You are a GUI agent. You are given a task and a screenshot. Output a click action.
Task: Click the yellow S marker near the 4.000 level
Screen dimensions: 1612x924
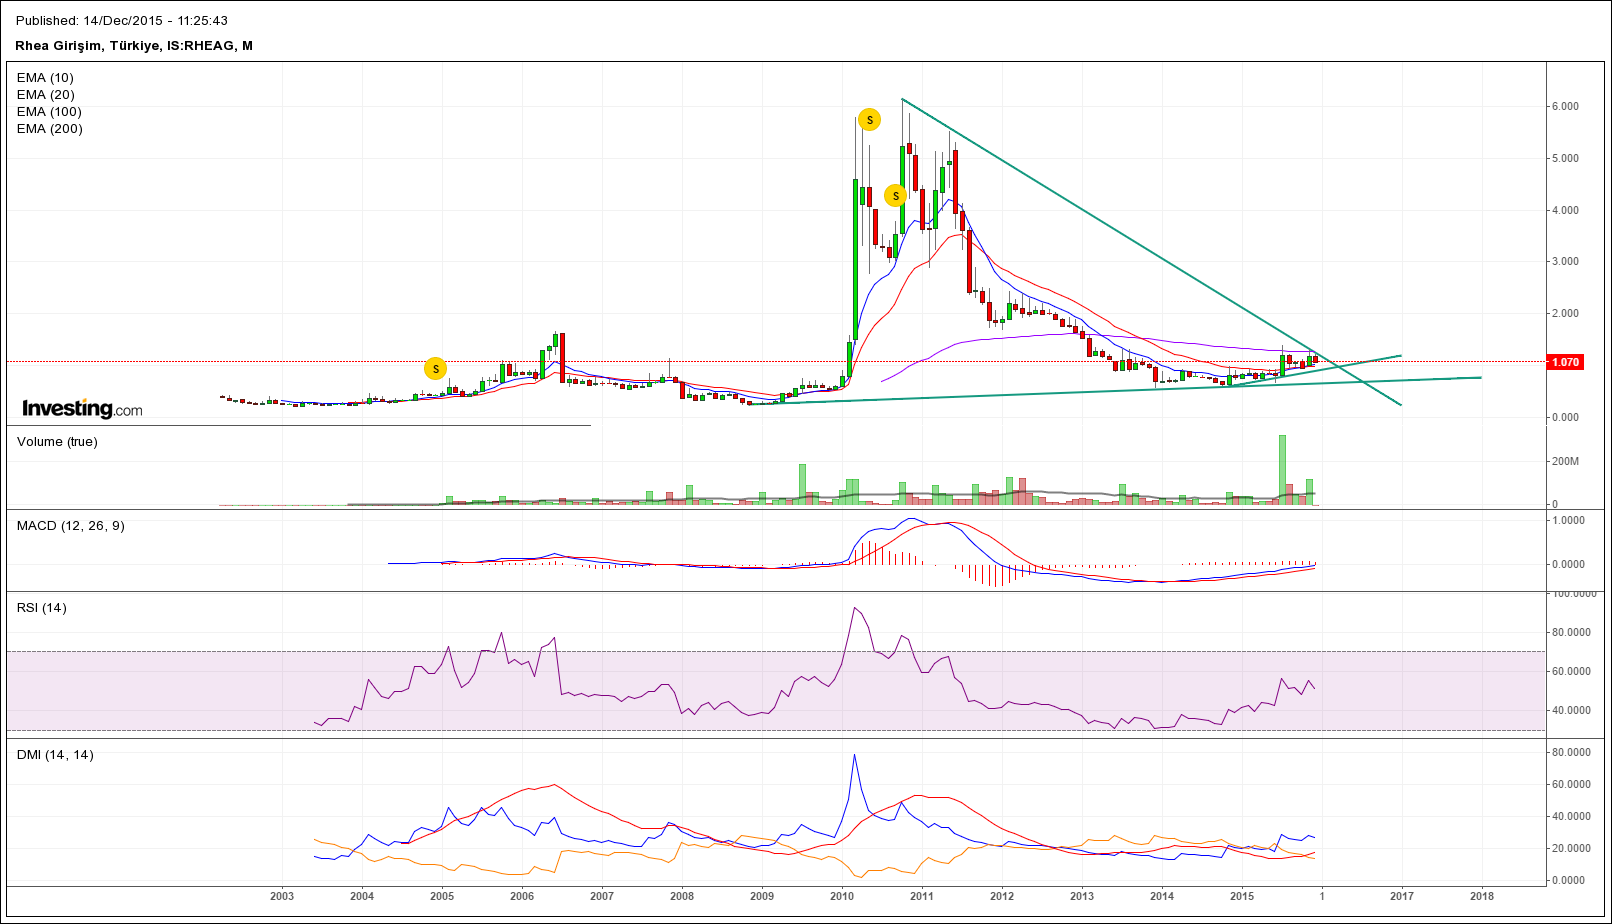coord(896,196)
